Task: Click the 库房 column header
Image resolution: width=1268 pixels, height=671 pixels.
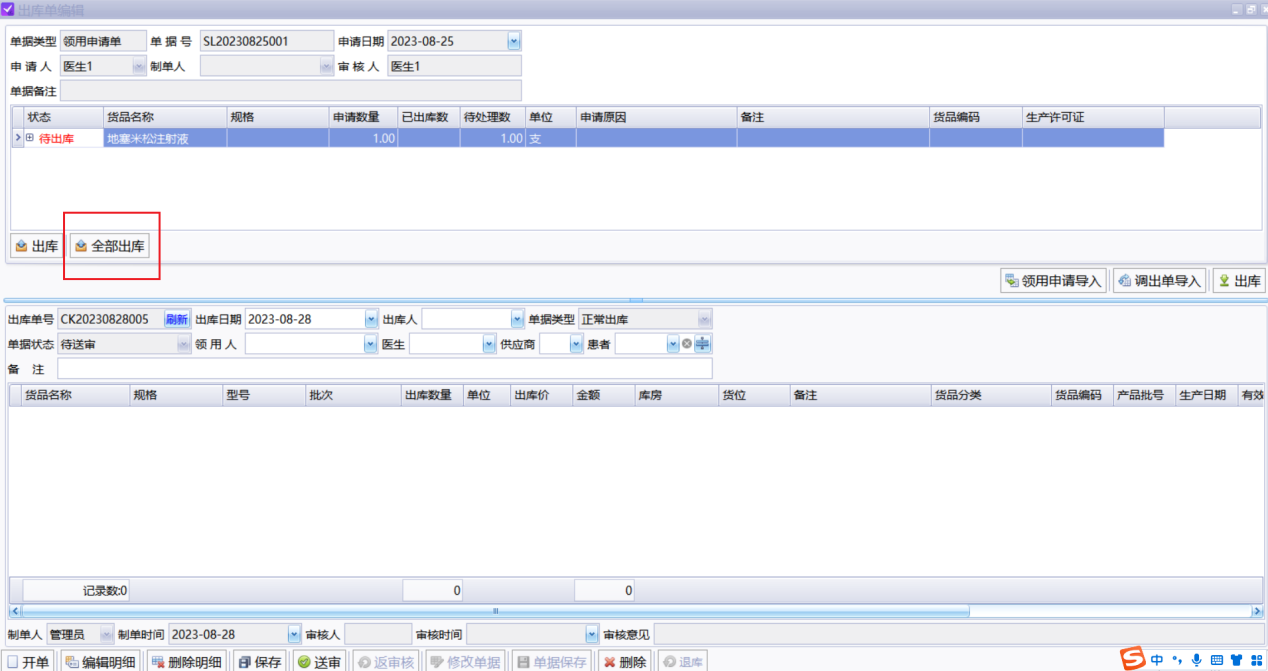Action: click(677, 395)
